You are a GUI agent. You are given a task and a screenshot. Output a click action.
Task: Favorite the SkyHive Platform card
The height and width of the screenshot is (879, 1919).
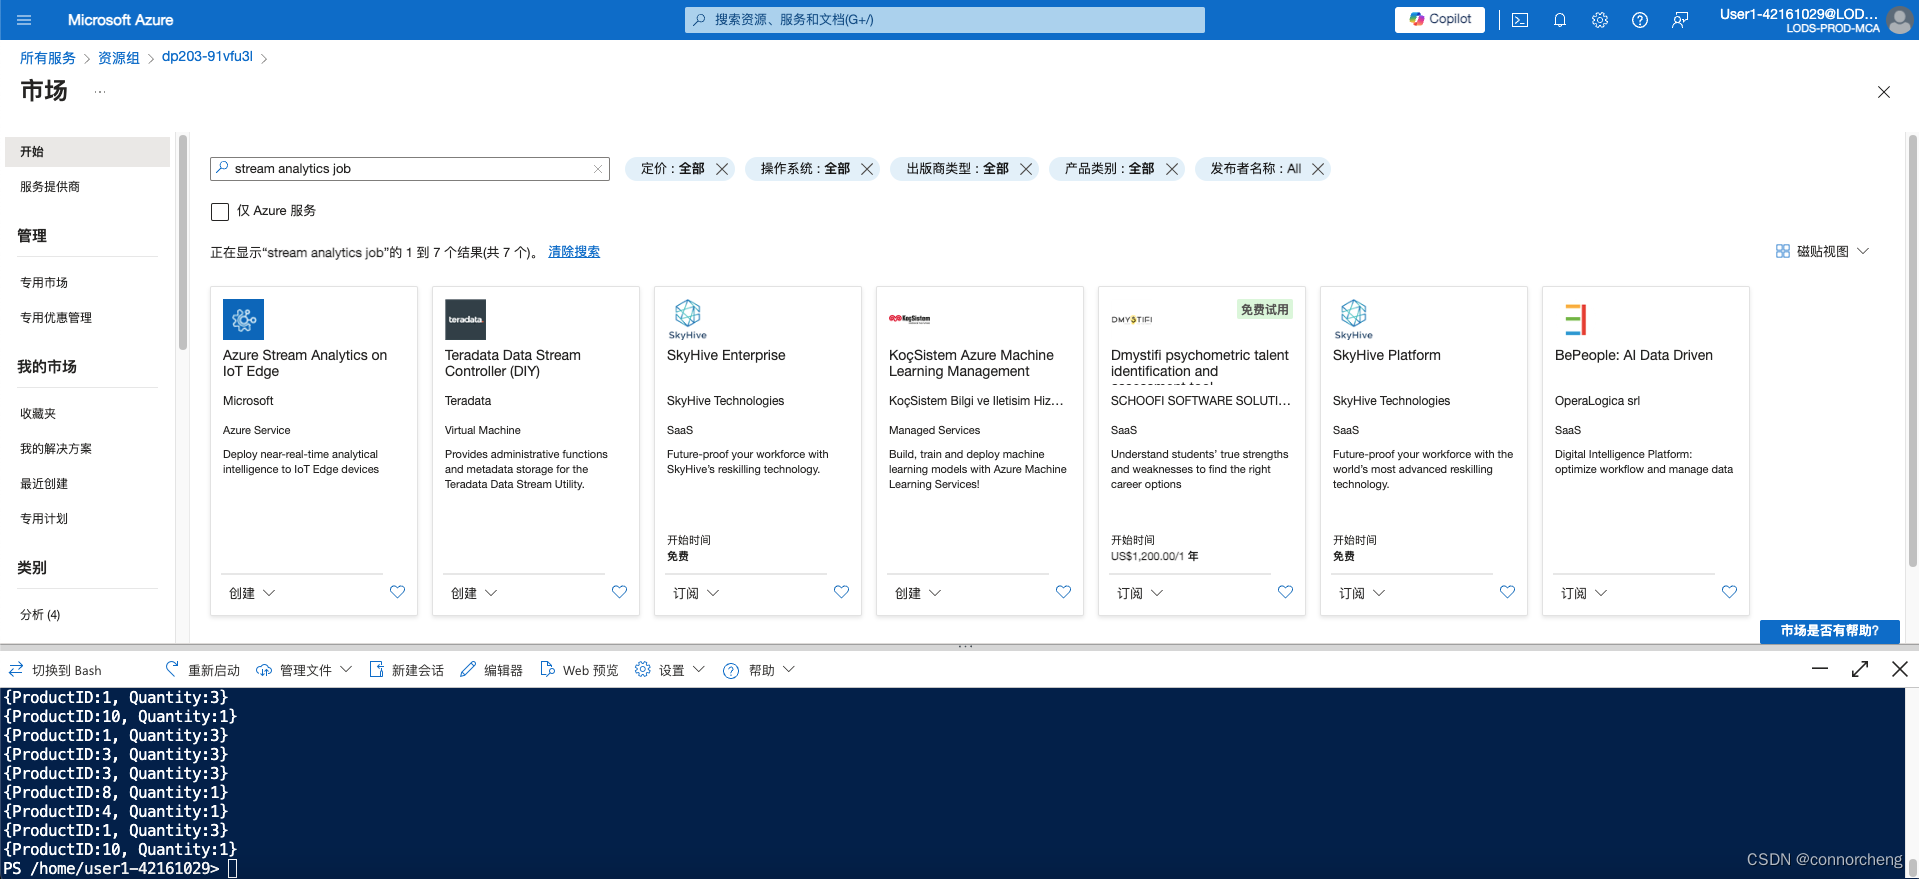(1507, 592)
